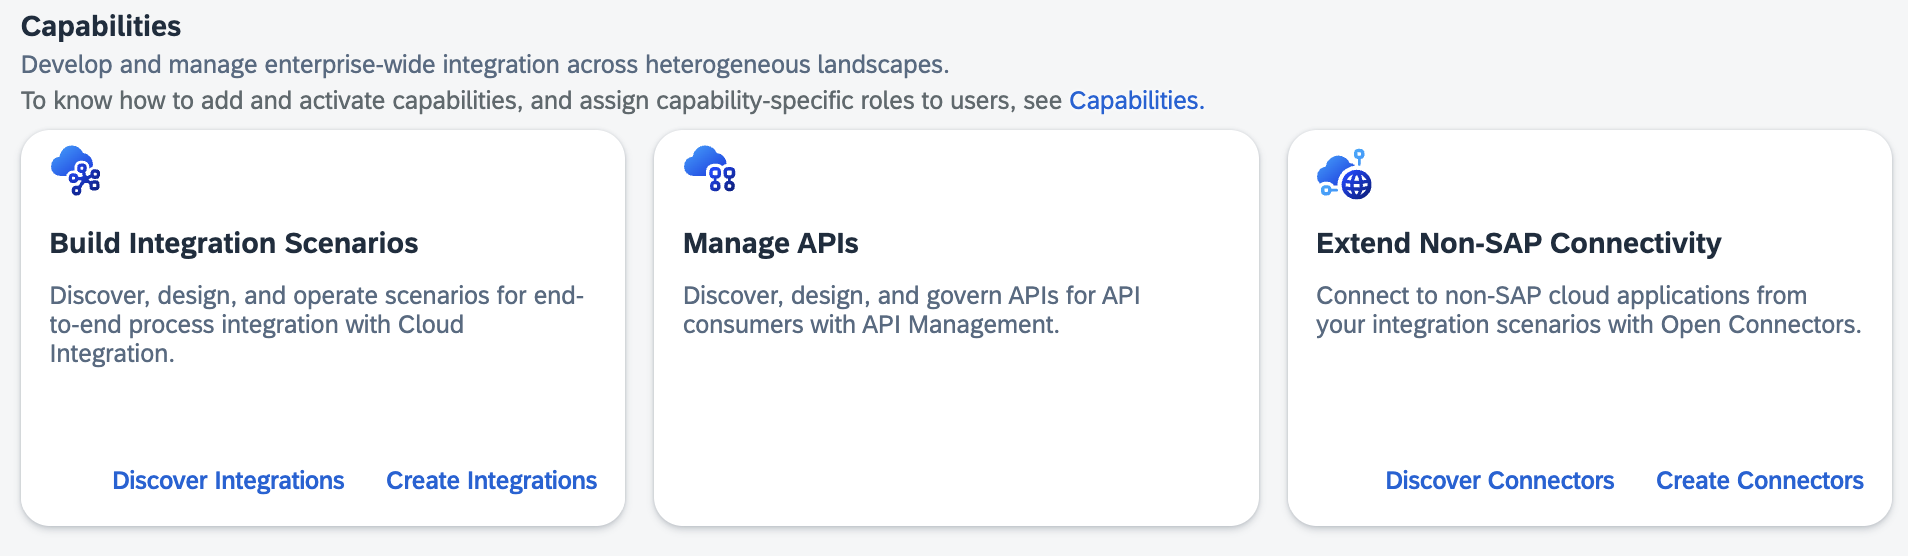Click the Extend Non-SAP Connectivity heading

pyautogui.click(x=1518, y=243)
